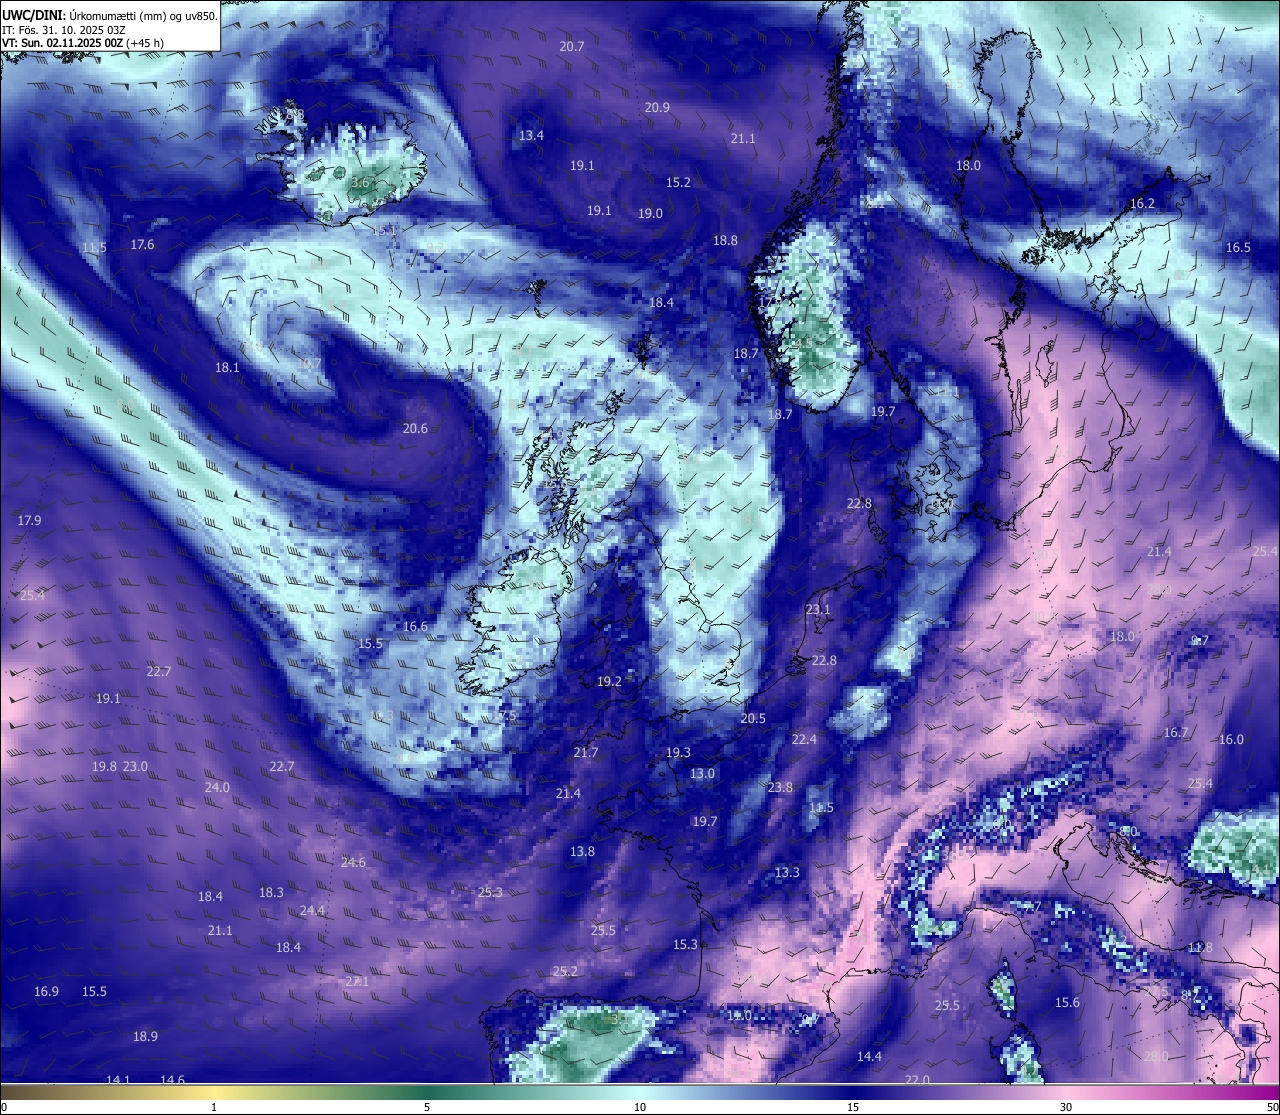This screenshot has width=1280, height=1115.
Task: Select the 13.8 value label
Action: (x=582, y=852)
